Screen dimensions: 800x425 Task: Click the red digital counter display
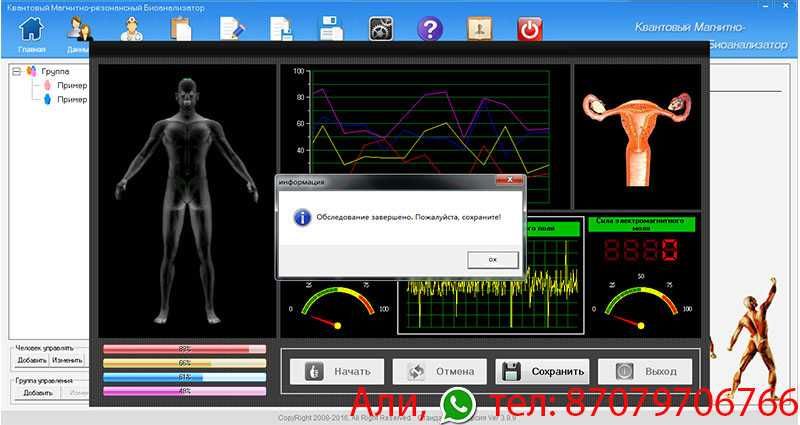click(641, 251)
